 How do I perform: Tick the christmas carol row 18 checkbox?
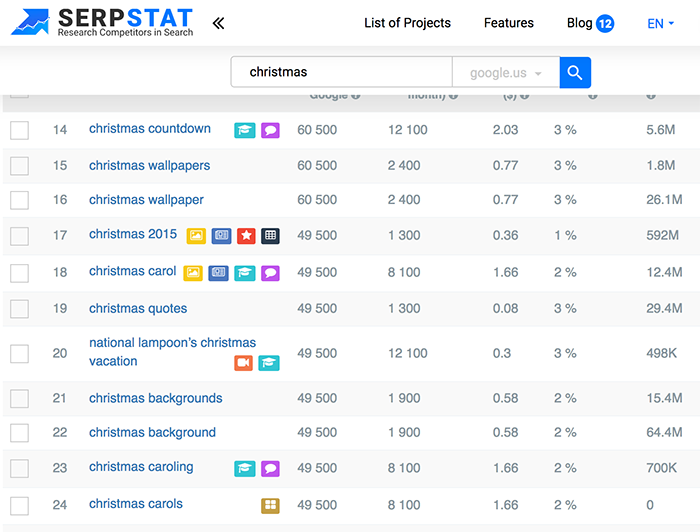(20, 273)
